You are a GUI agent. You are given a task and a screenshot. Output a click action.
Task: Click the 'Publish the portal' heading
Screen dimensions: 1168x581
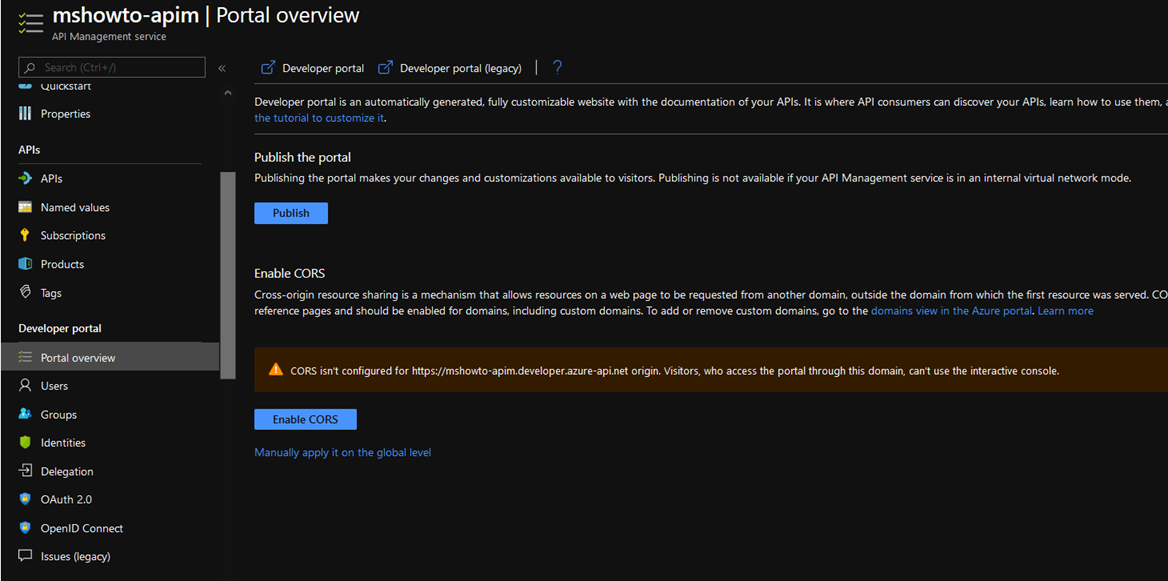(302, 157)
